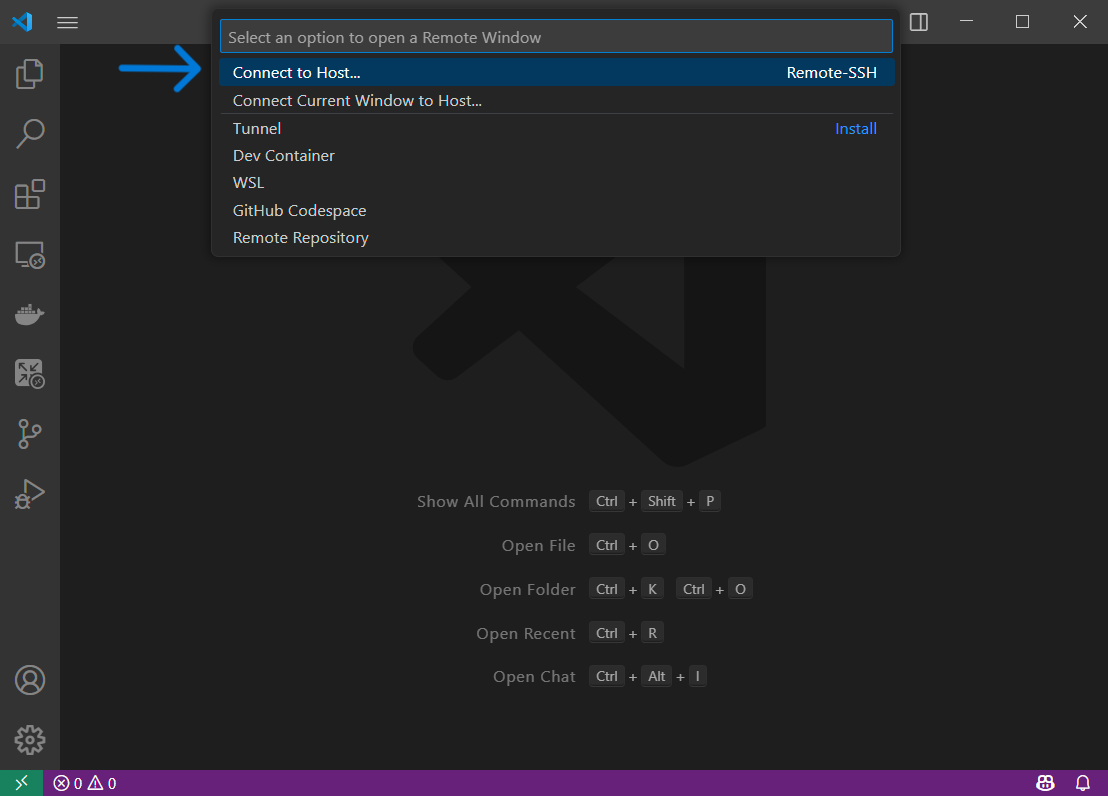Open the Docker view icon
The height and width of the screenshot is (796, 1108).
30,315
